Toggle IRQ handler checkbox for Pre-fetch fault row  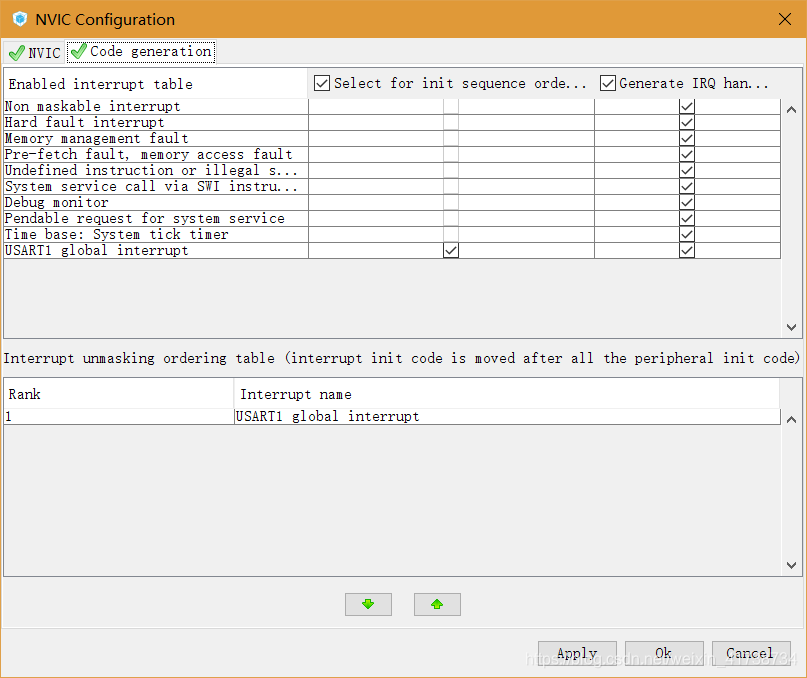coord(687,154)
